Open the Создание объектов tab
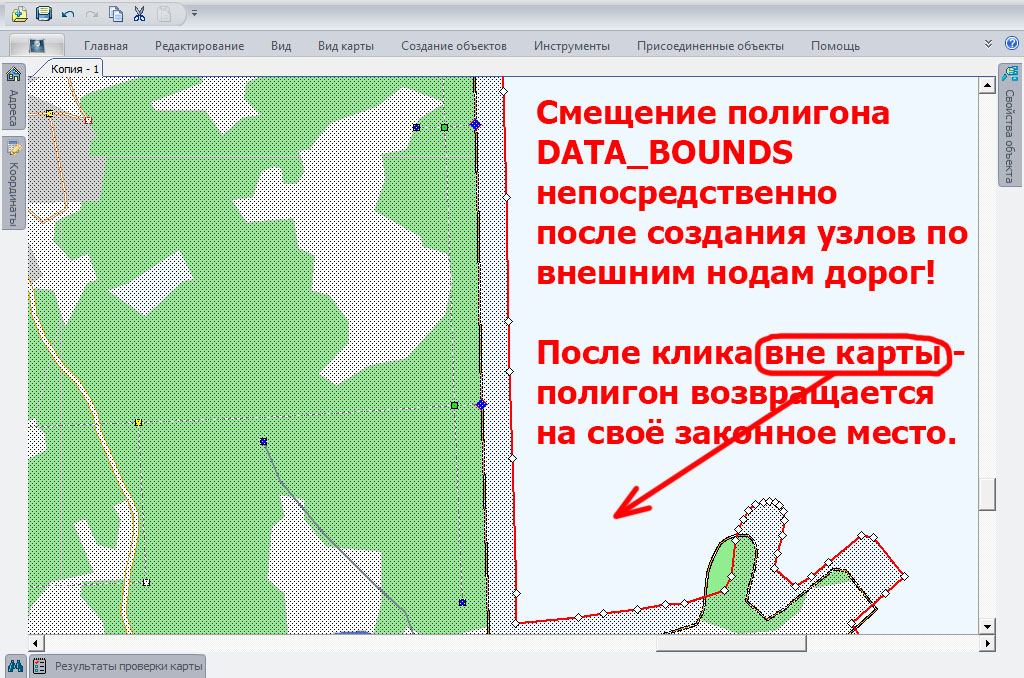Viewport: 1024px width, 678px height. tap(453, 46)
